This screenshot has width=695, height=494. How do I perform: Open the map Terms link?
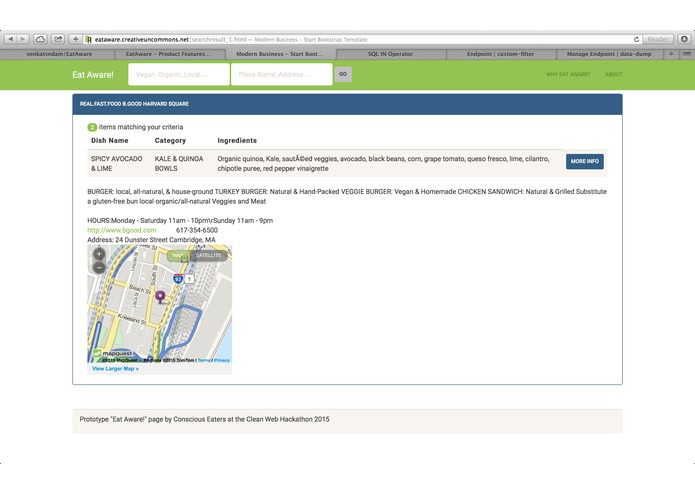click(204, 360)
